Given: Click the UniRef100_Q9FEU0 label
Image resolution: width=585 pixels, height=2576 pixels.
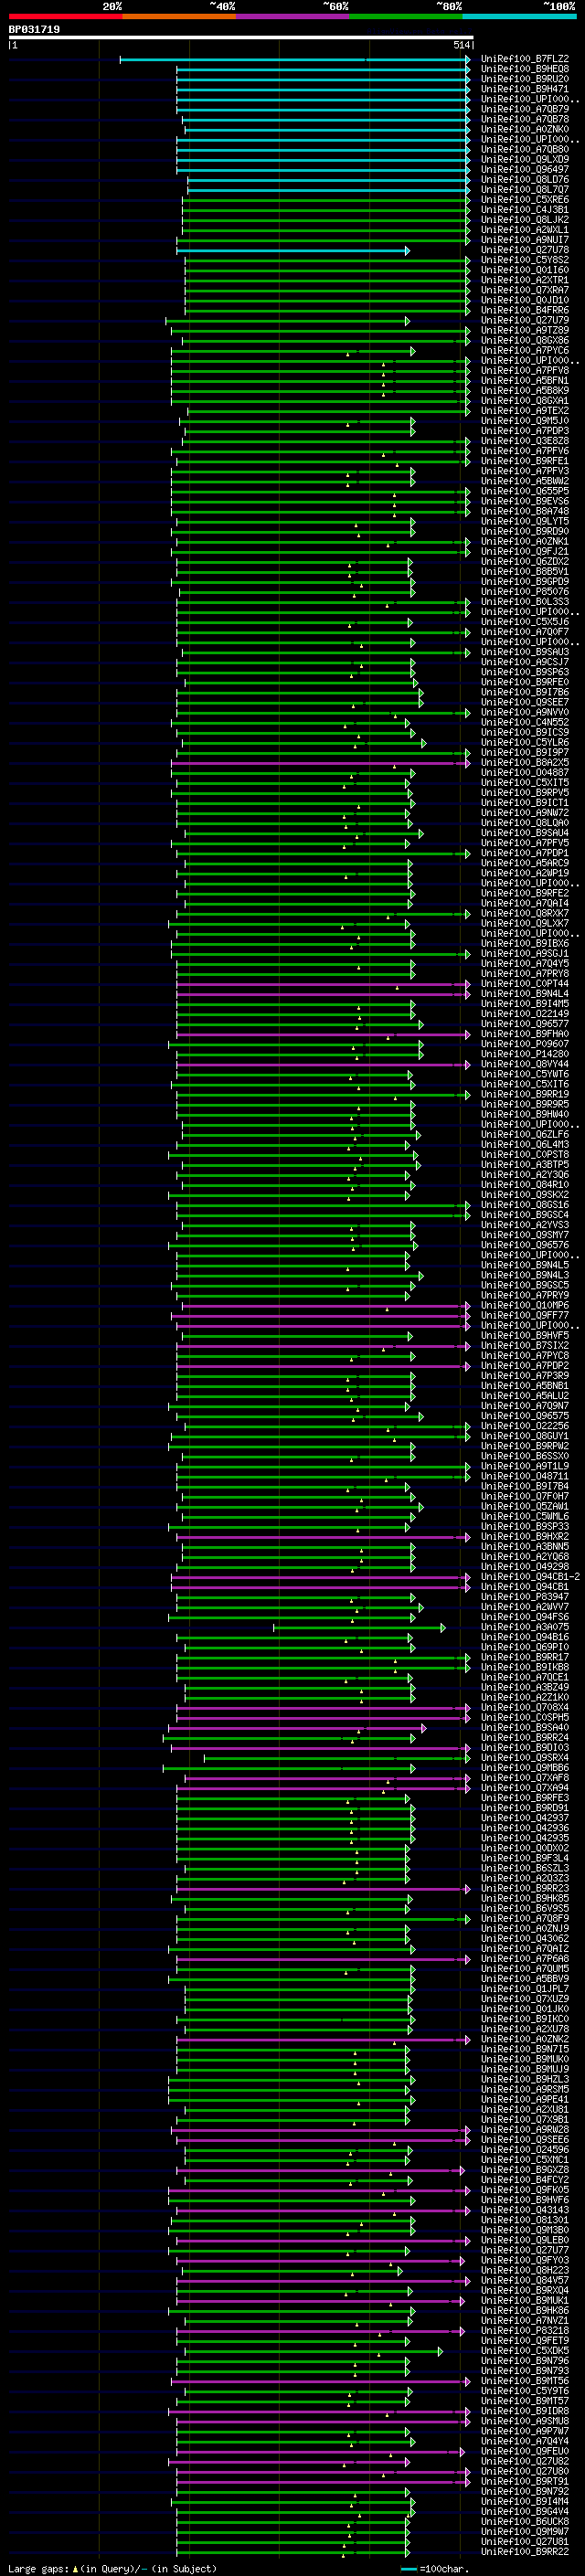Looking at the screenshot, I should [x=524, y=2451].
